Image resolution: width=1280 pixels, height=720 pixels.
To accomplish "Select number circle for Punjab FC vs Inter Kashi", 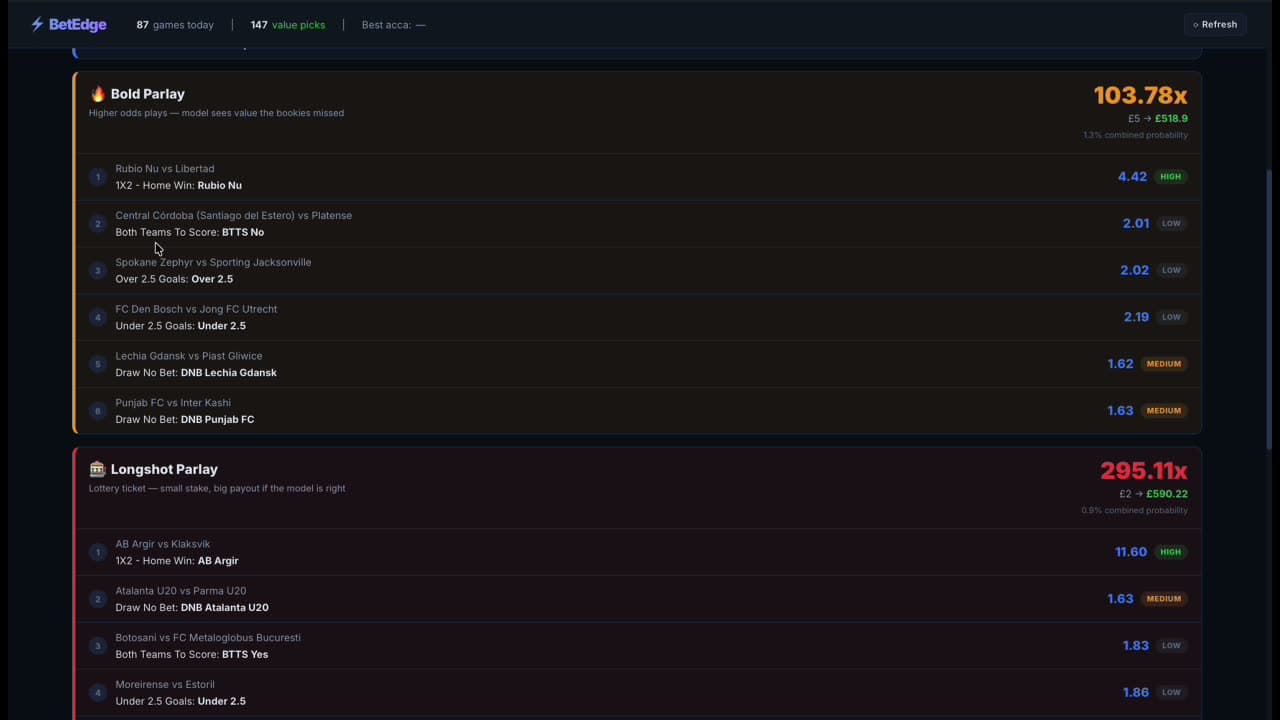I will pos(98,411).
